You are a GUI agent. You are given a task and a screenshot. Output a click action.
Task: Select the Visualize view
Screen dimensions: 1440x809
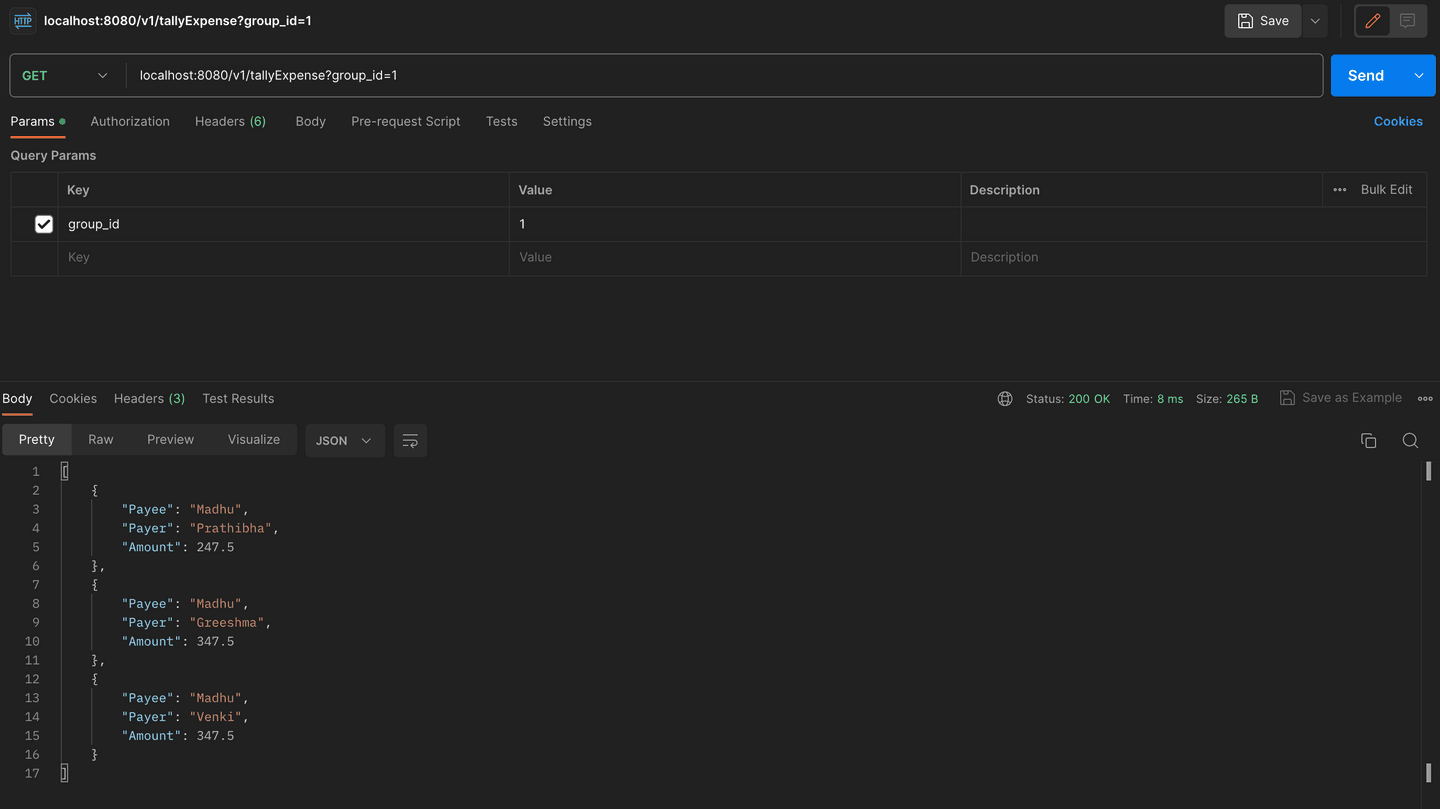pos(254,440)
